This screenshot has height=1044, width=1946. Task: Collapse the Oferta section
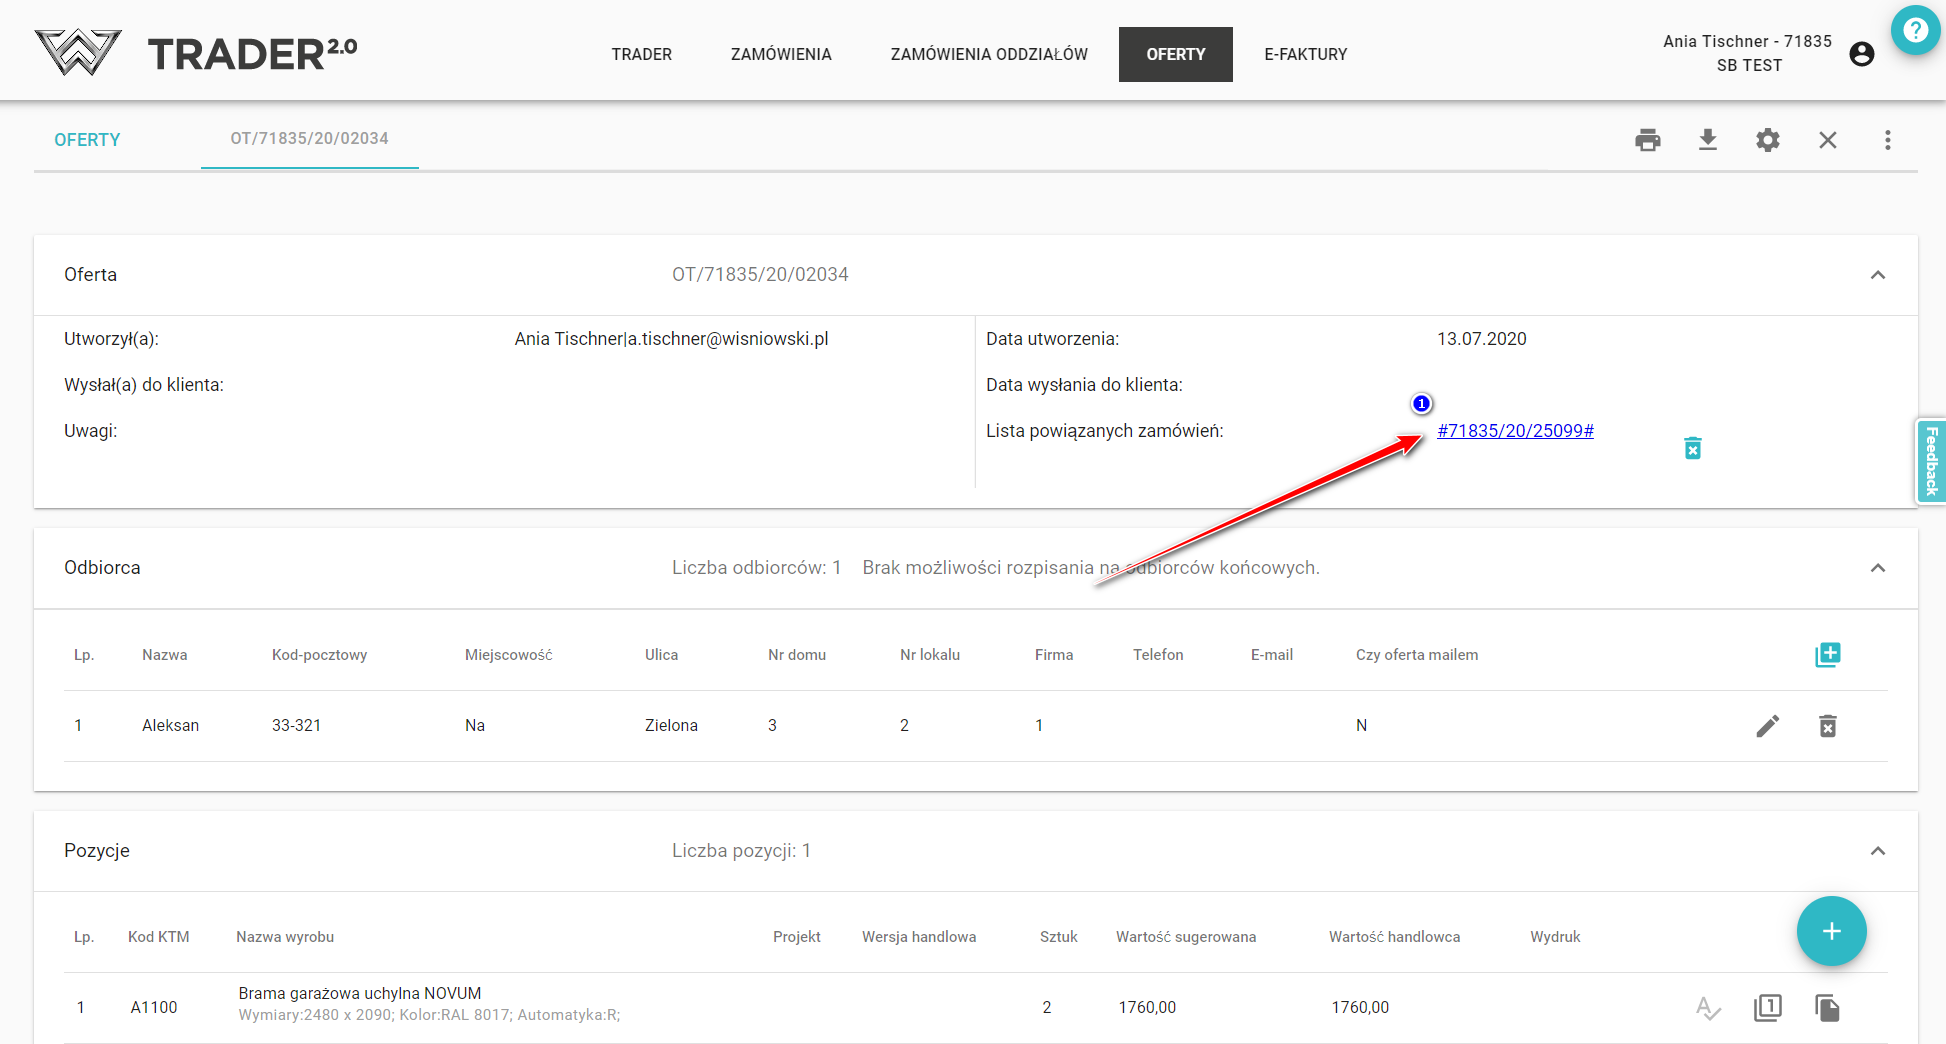(1877, 275)
